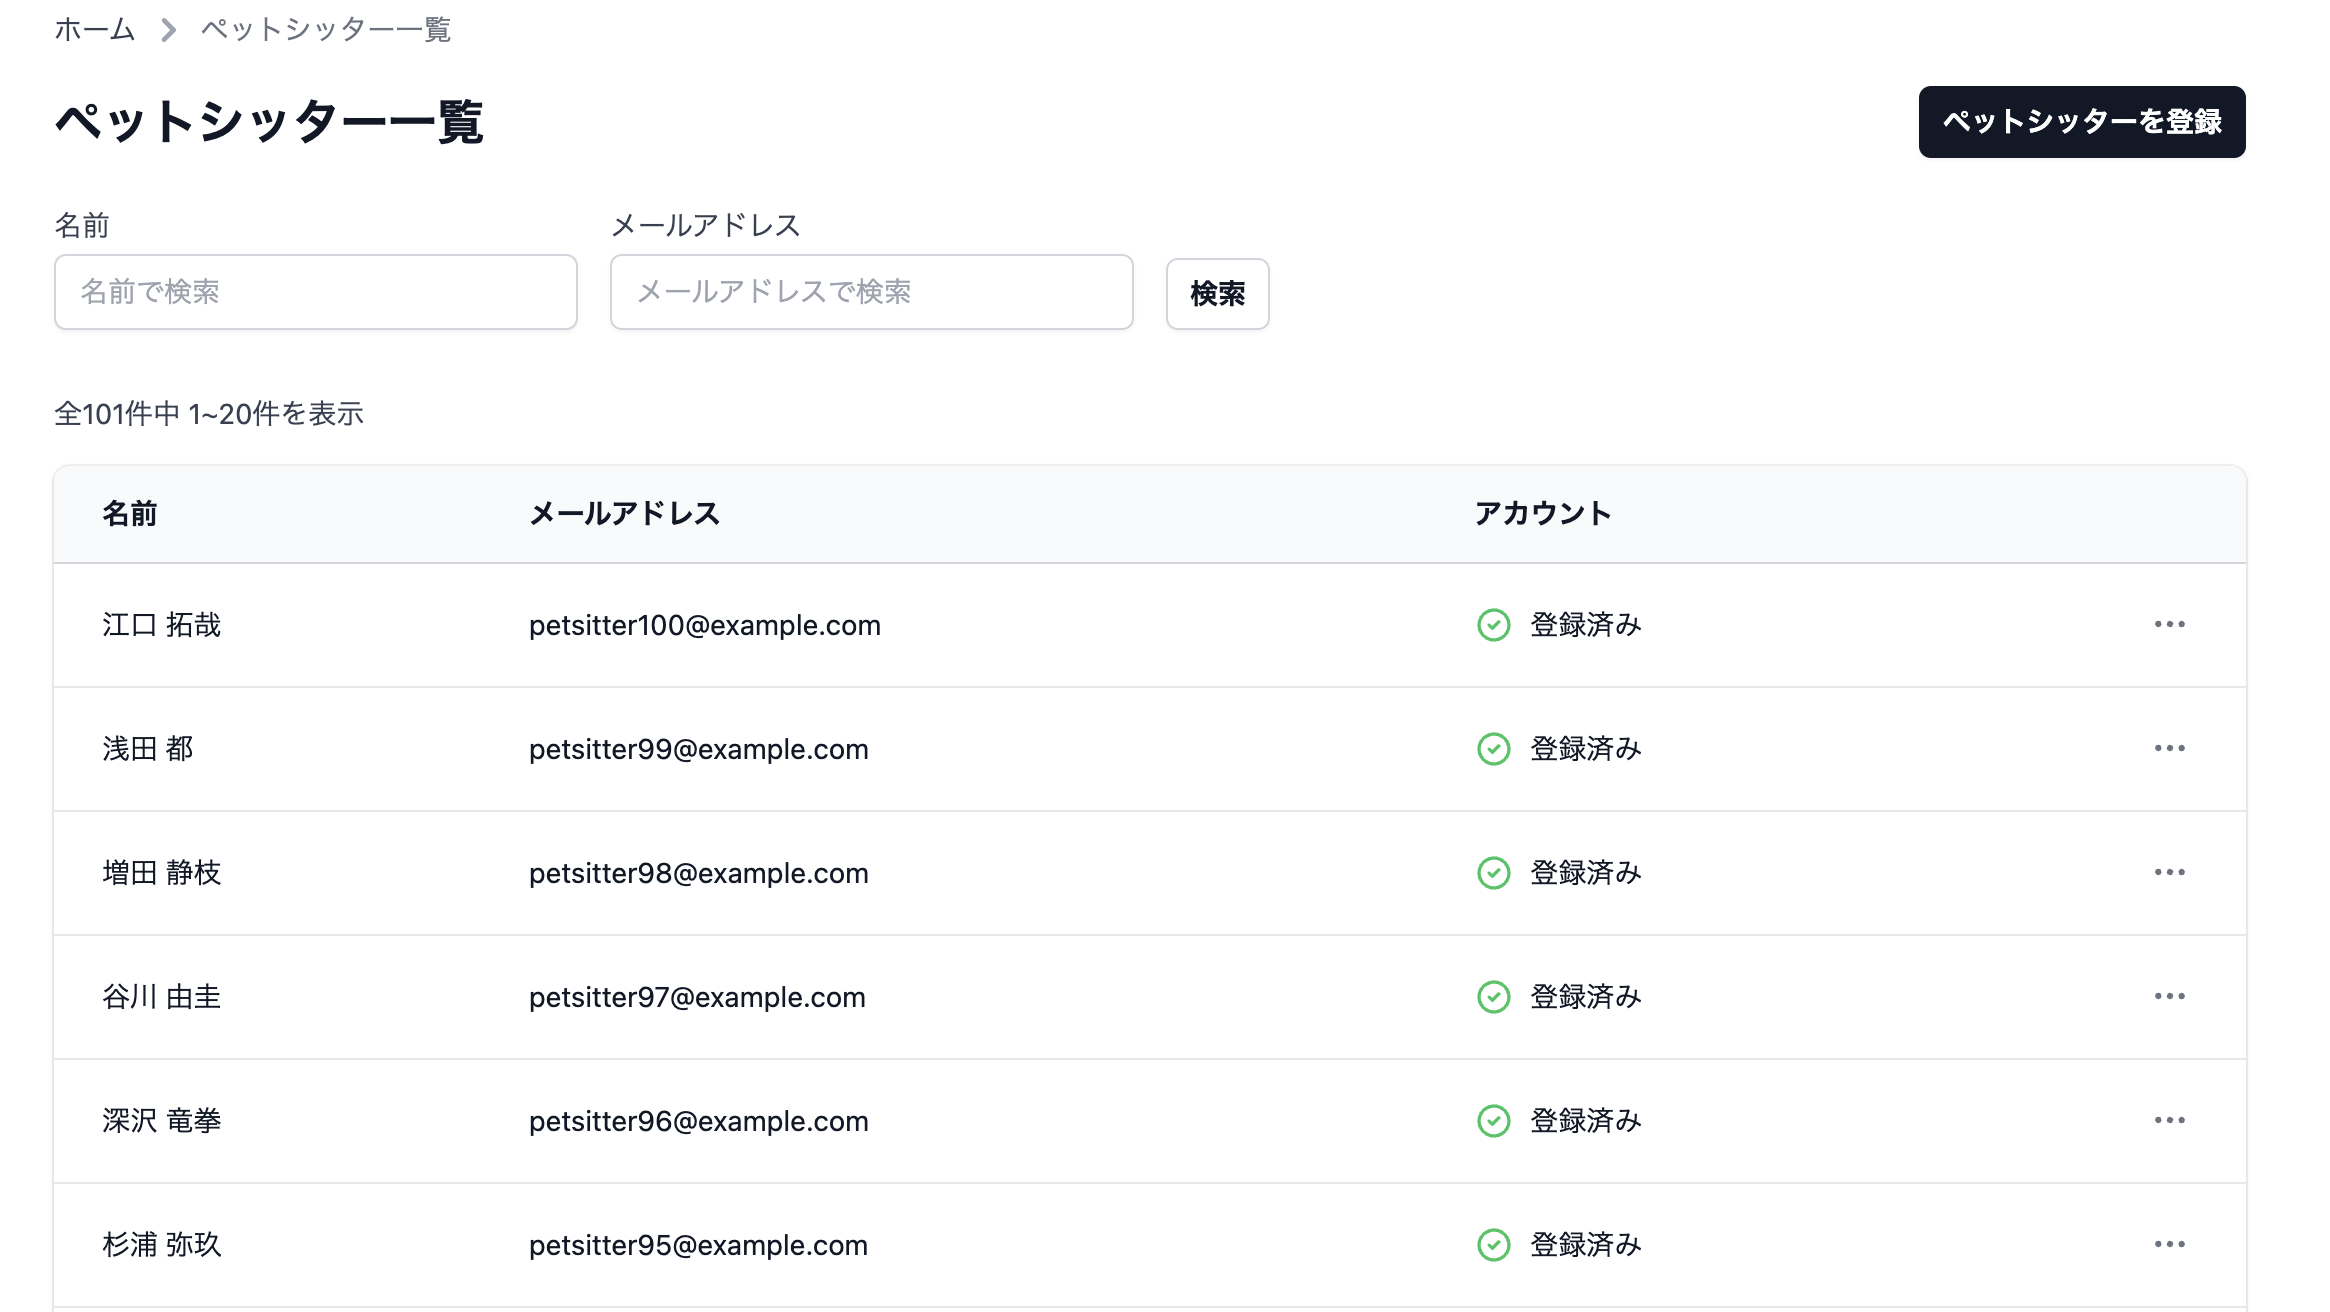Click the ellipsis icon for 増田 静枝
The width and height of the screenshot is (2330, 1312).
pos(2169,872)
